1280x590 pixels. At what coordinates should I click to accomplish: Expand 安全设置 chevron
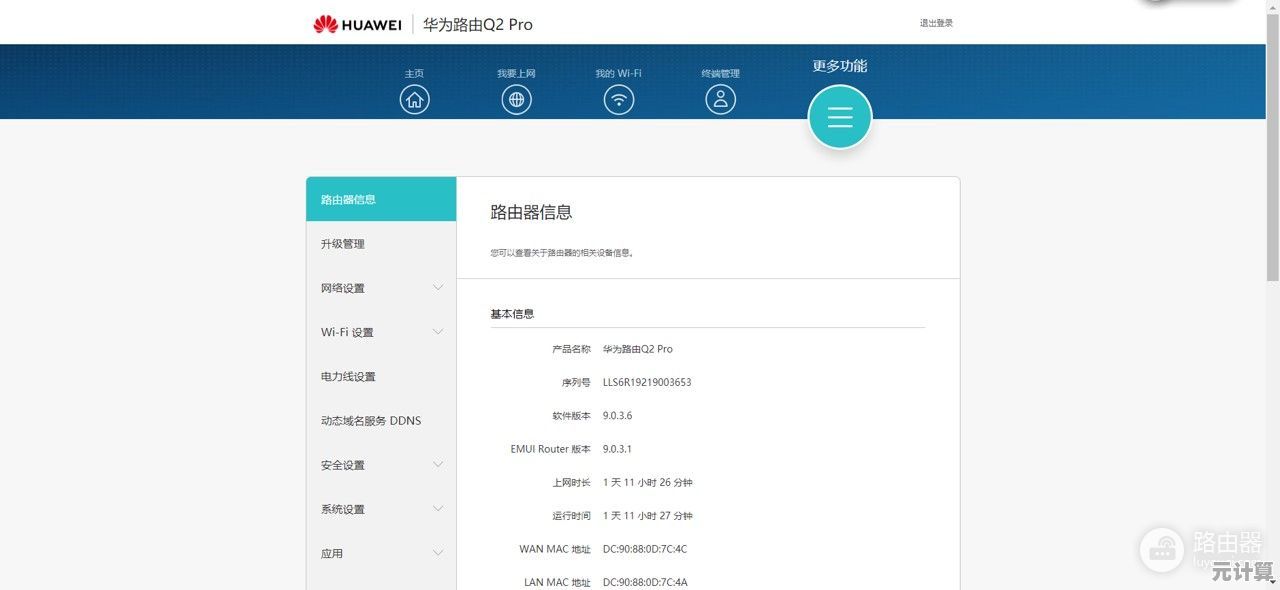tap(438, 465)
